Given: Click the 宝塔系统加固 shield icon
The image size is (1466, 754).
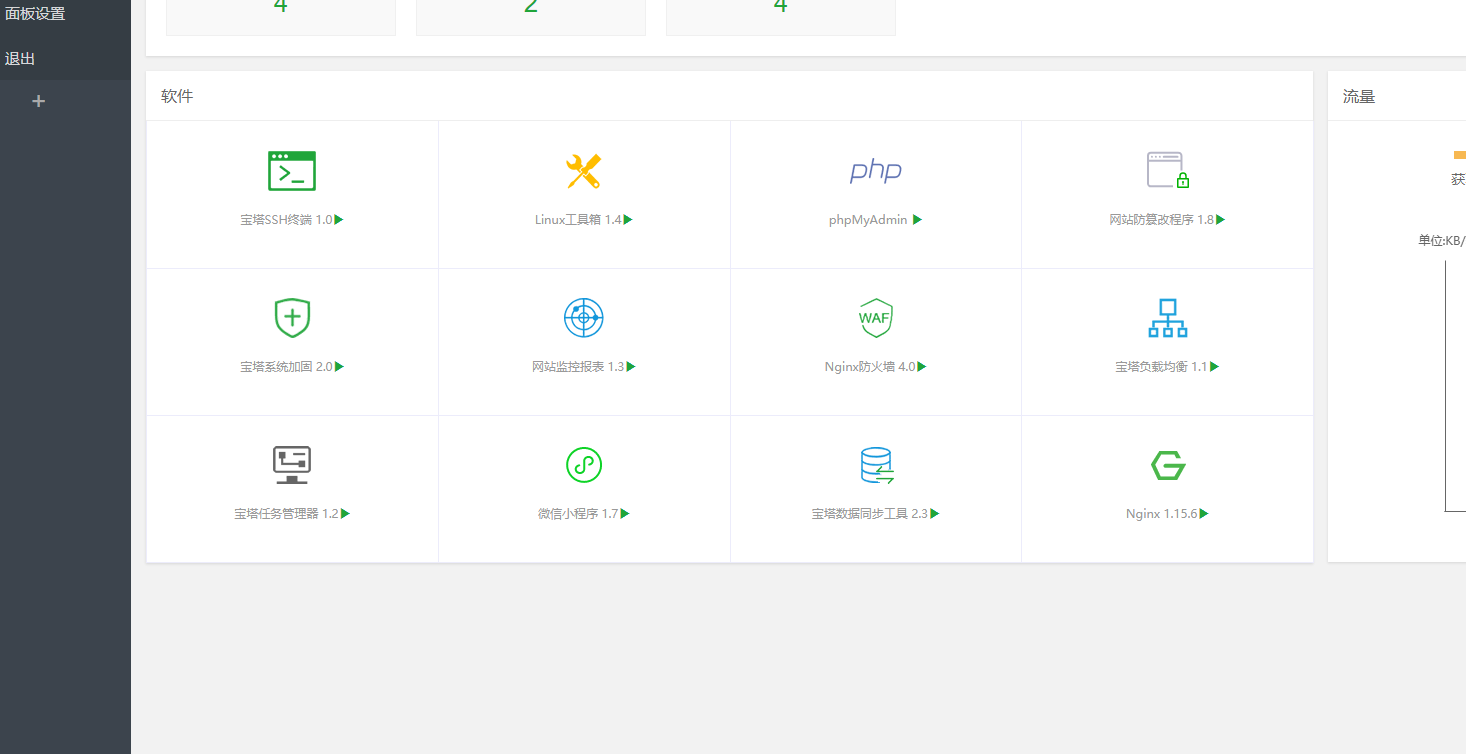Looking at the screenshot, I should point(292,318).
